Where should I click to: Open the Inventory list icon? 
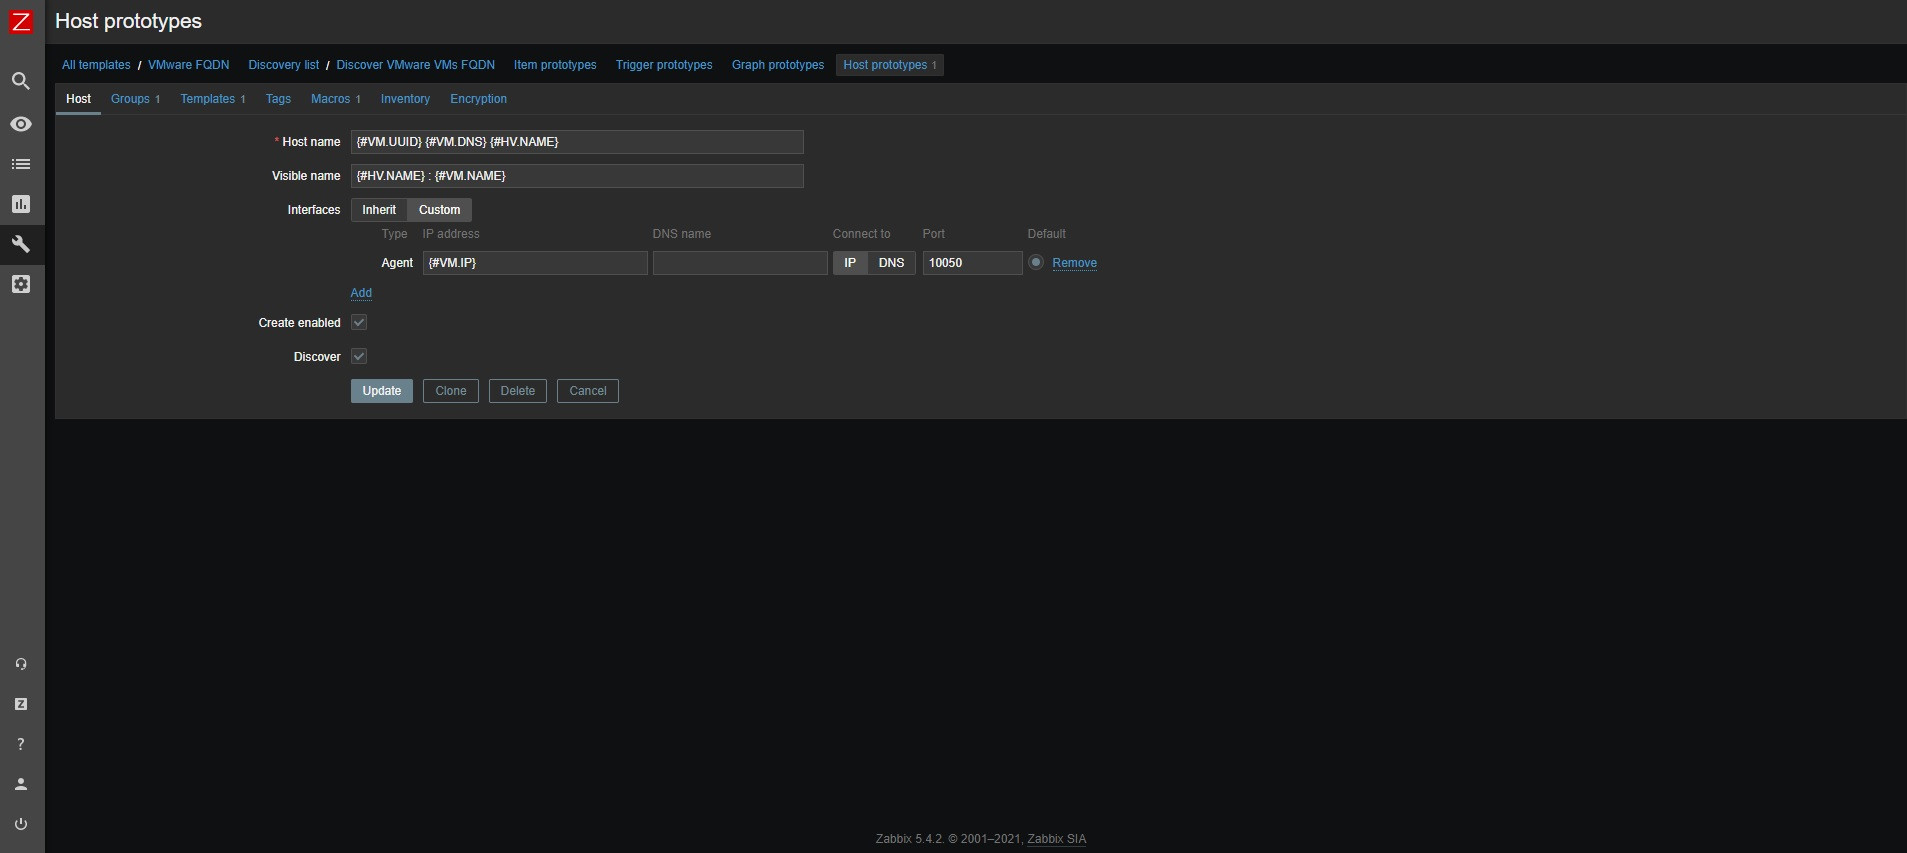(21, 164)
